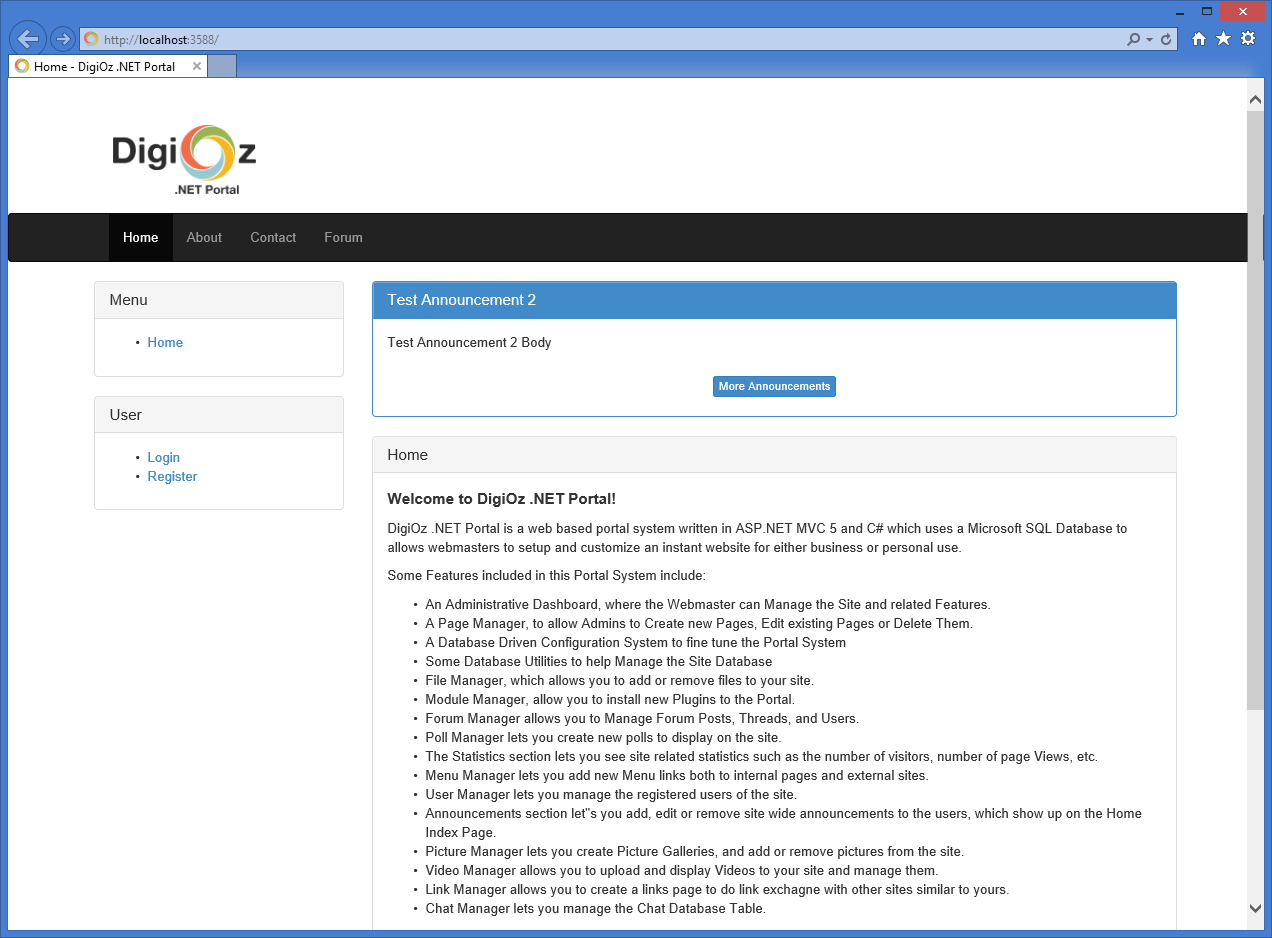The width and height of the screenshot is (1272, 938).
Task: Open Favorites using the star icon
Action: click(1223, 39)
